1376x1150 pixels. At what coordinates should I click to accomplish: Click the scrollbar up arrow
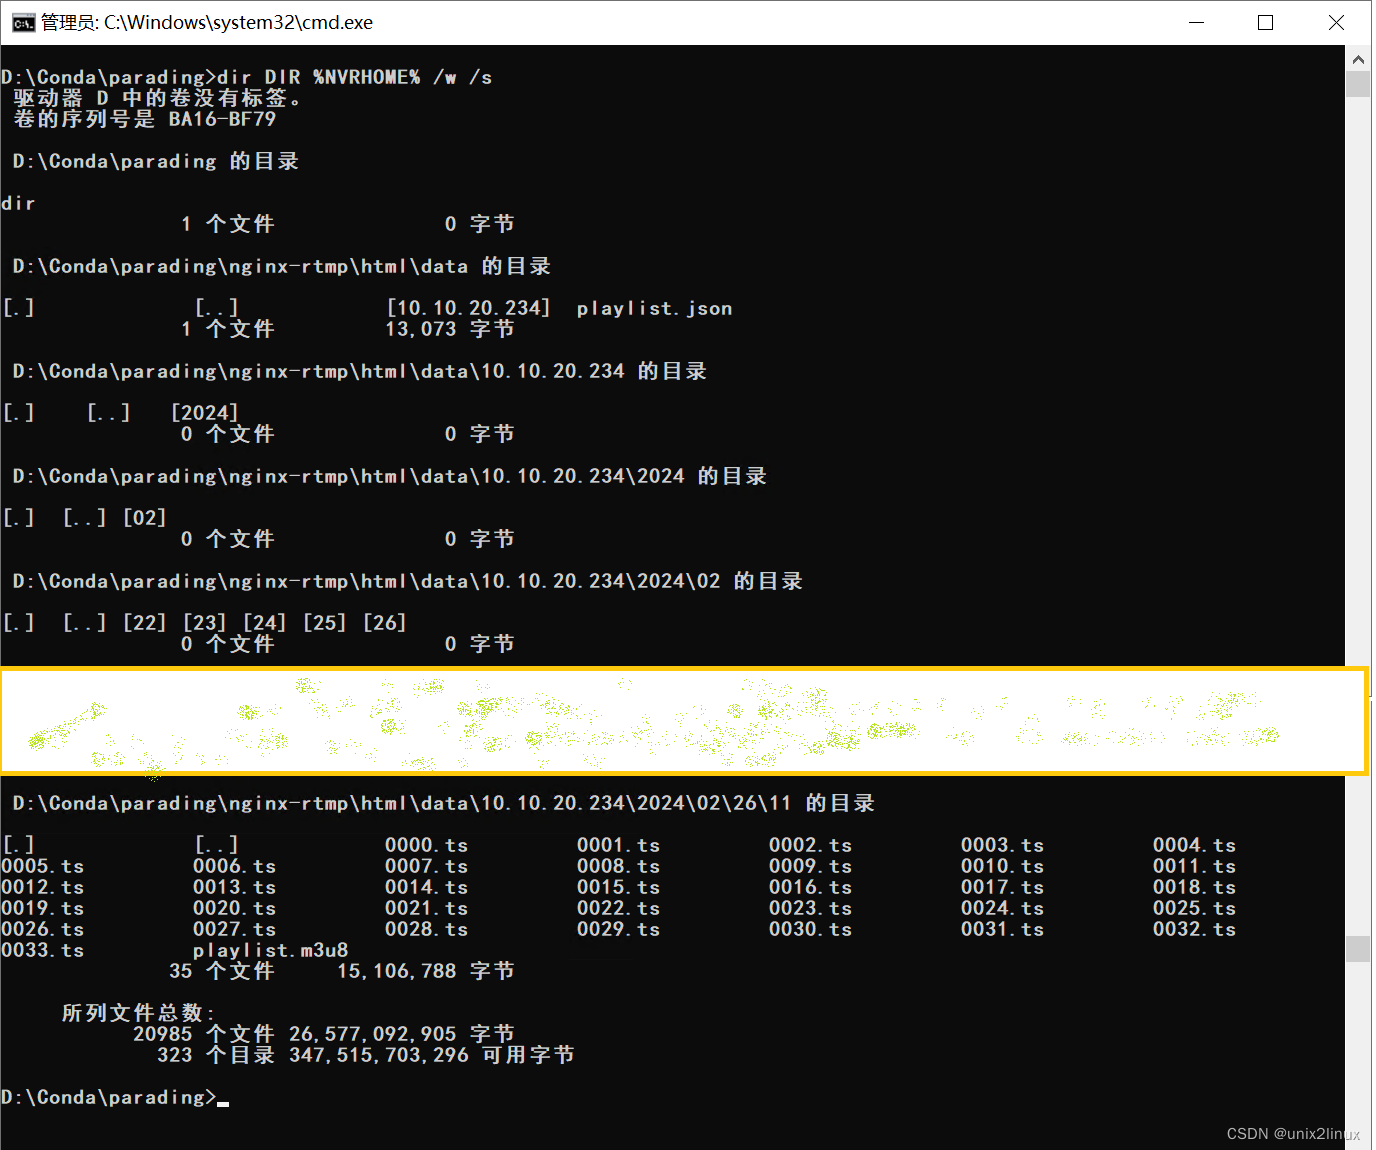(1358, 59)
